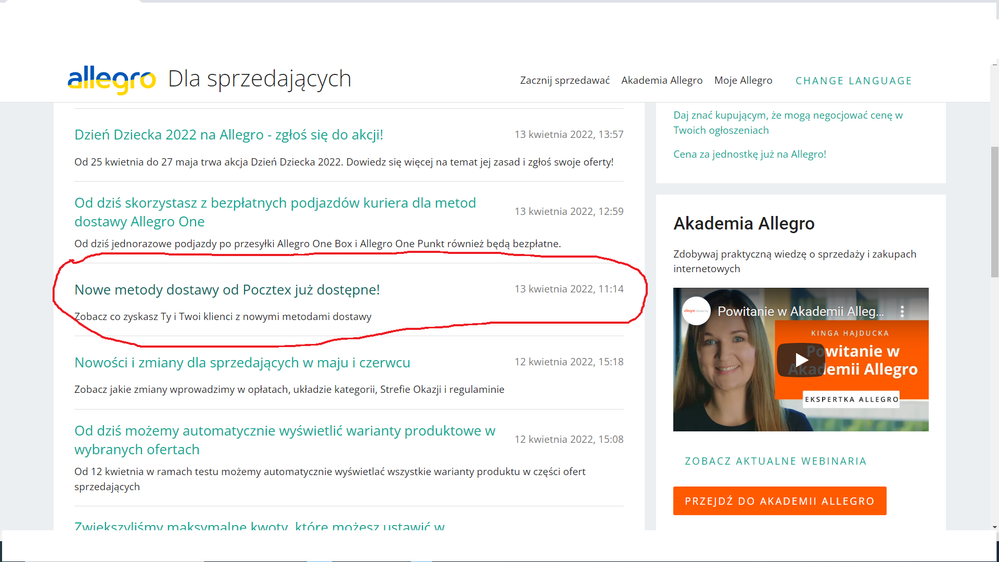This screenshot has height=562, width=999.
Task: Click text Zobacz jakie zmiany wprowadzimy w opłatach
Action: pyautogui.click(x=289, y=389)
